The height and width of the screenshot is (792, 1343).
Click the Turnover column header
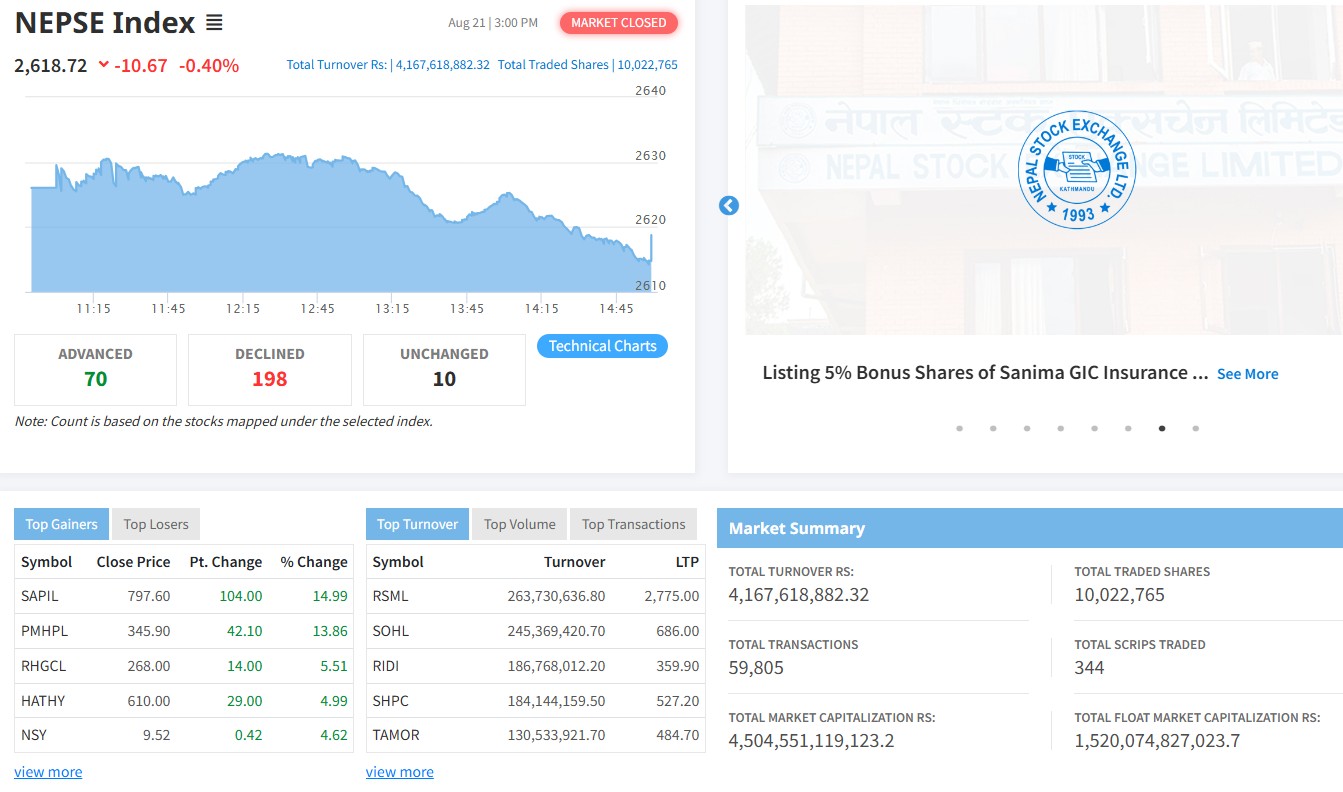pyautogui.click(x=575, y=562)
